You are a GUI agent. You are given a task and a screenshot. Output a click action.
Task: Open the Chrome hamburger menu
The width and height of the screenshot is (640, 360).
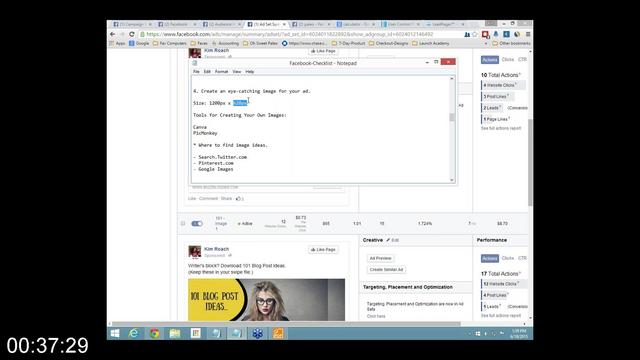[x=528, y=34]
